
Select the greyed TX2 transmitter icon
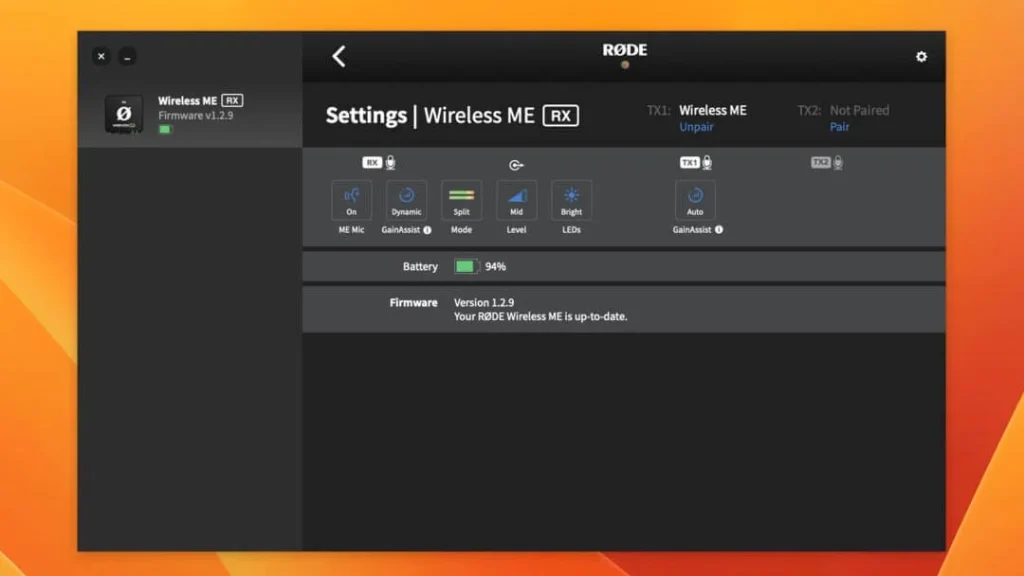[826, 162]
